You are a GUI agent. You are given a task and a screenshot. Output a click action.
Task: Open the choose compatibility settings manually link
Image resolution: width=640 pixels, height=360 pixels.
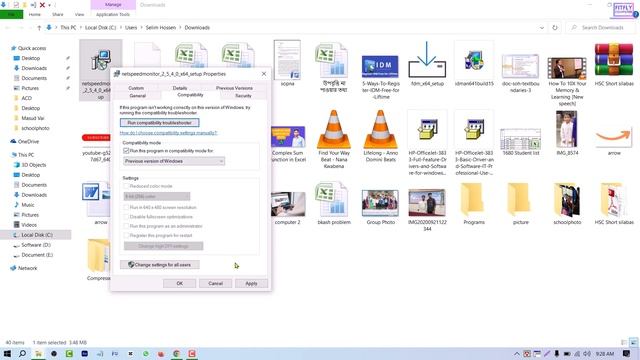click(168, 133)
